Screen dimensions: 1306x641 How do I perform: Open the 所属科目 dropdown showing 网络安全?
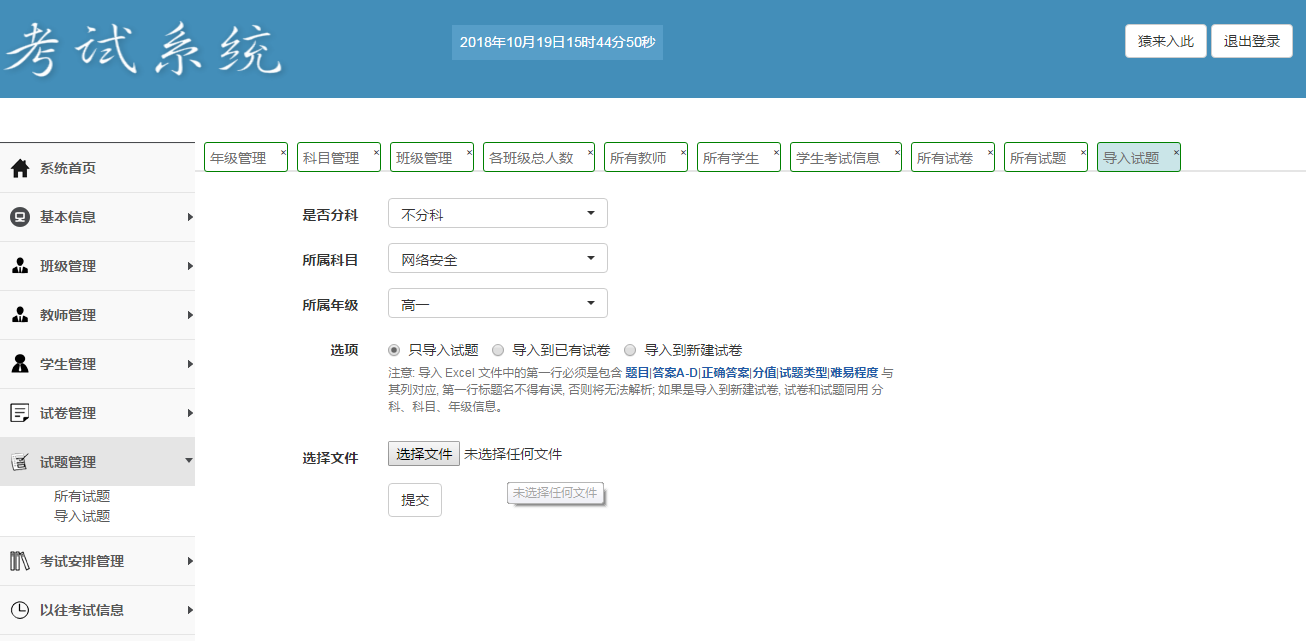point(497,259)
